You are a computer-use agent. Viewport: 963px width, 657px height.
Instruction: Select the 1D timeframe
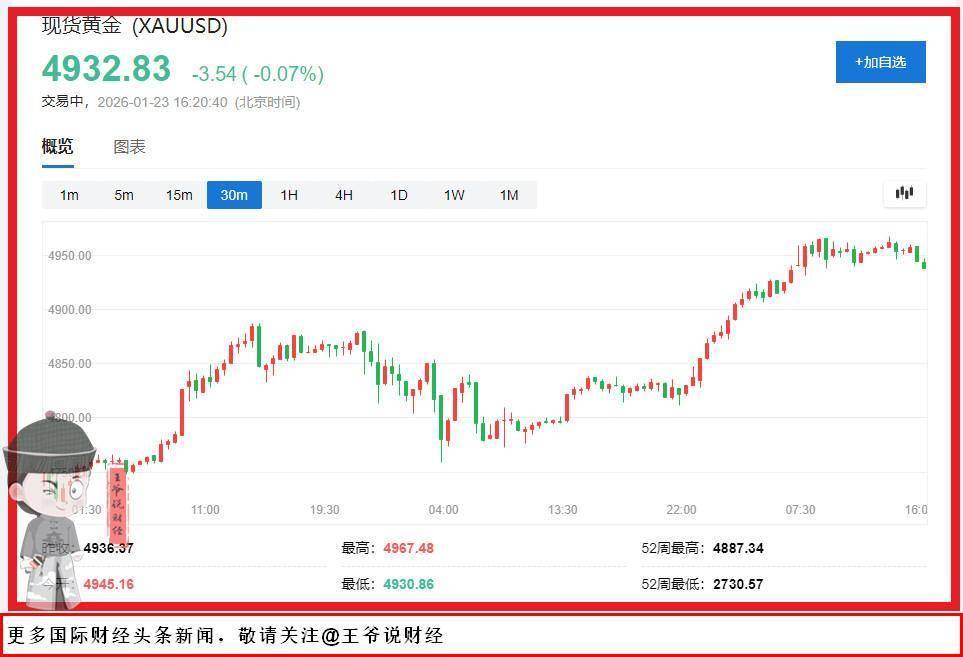(399, 195)
